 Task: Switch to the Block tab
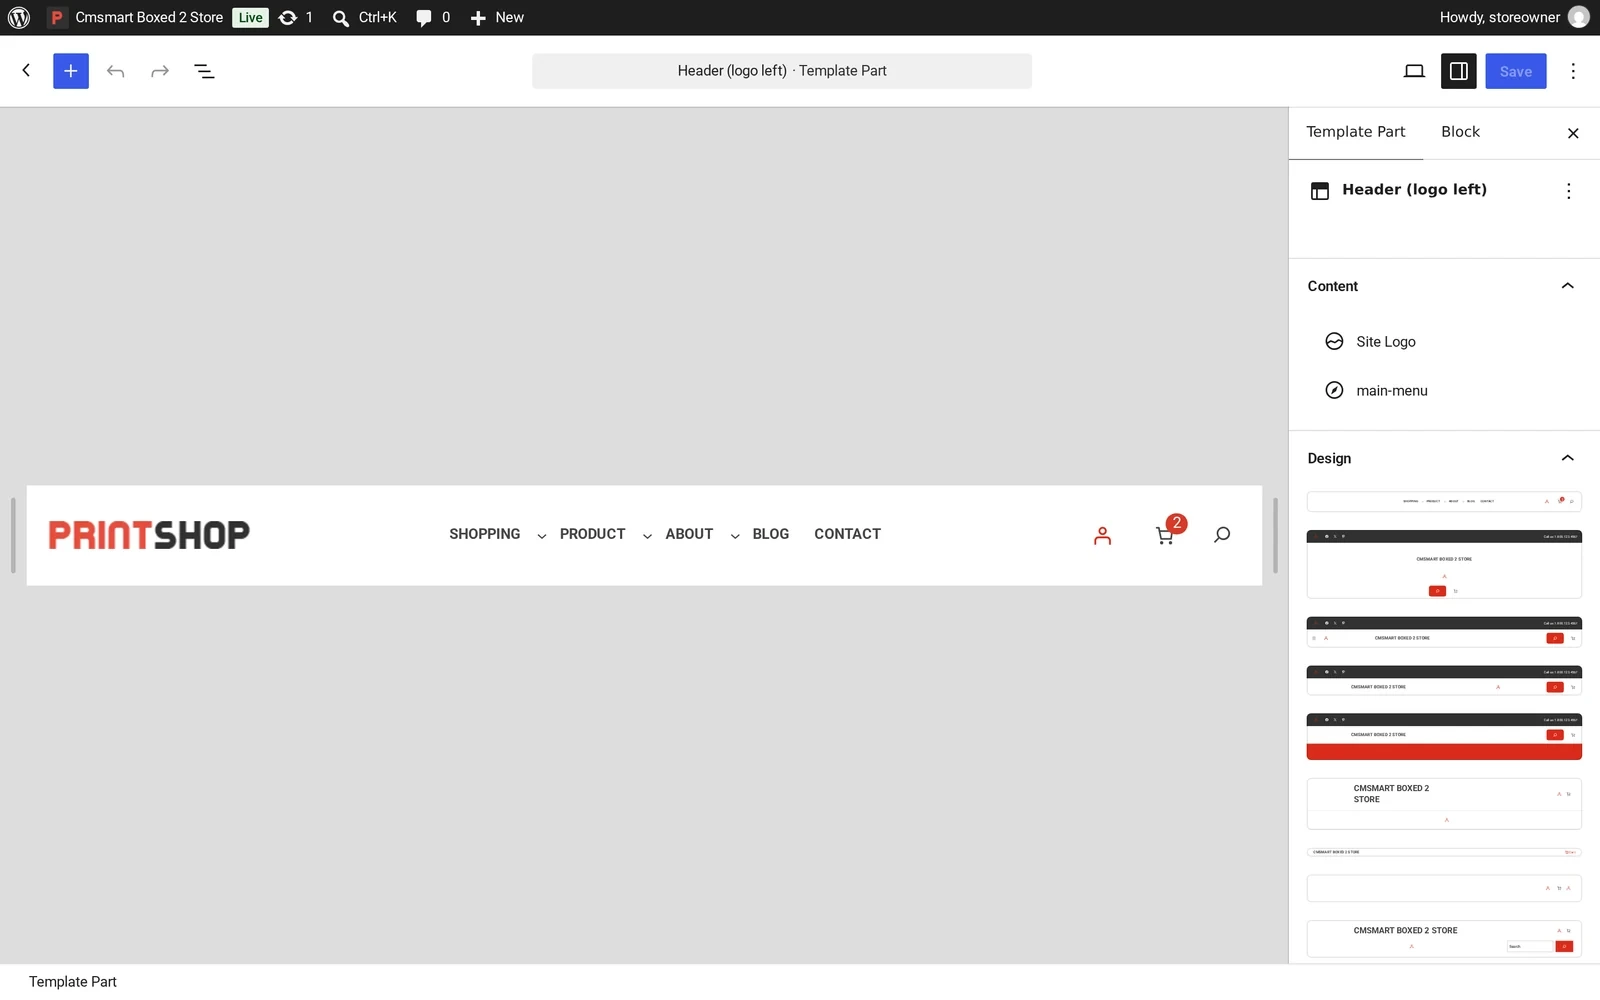1460,132
